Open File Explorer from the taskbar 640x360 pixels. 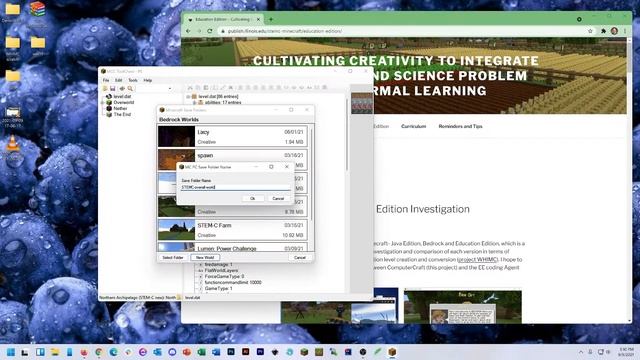(x=54, y=352)
